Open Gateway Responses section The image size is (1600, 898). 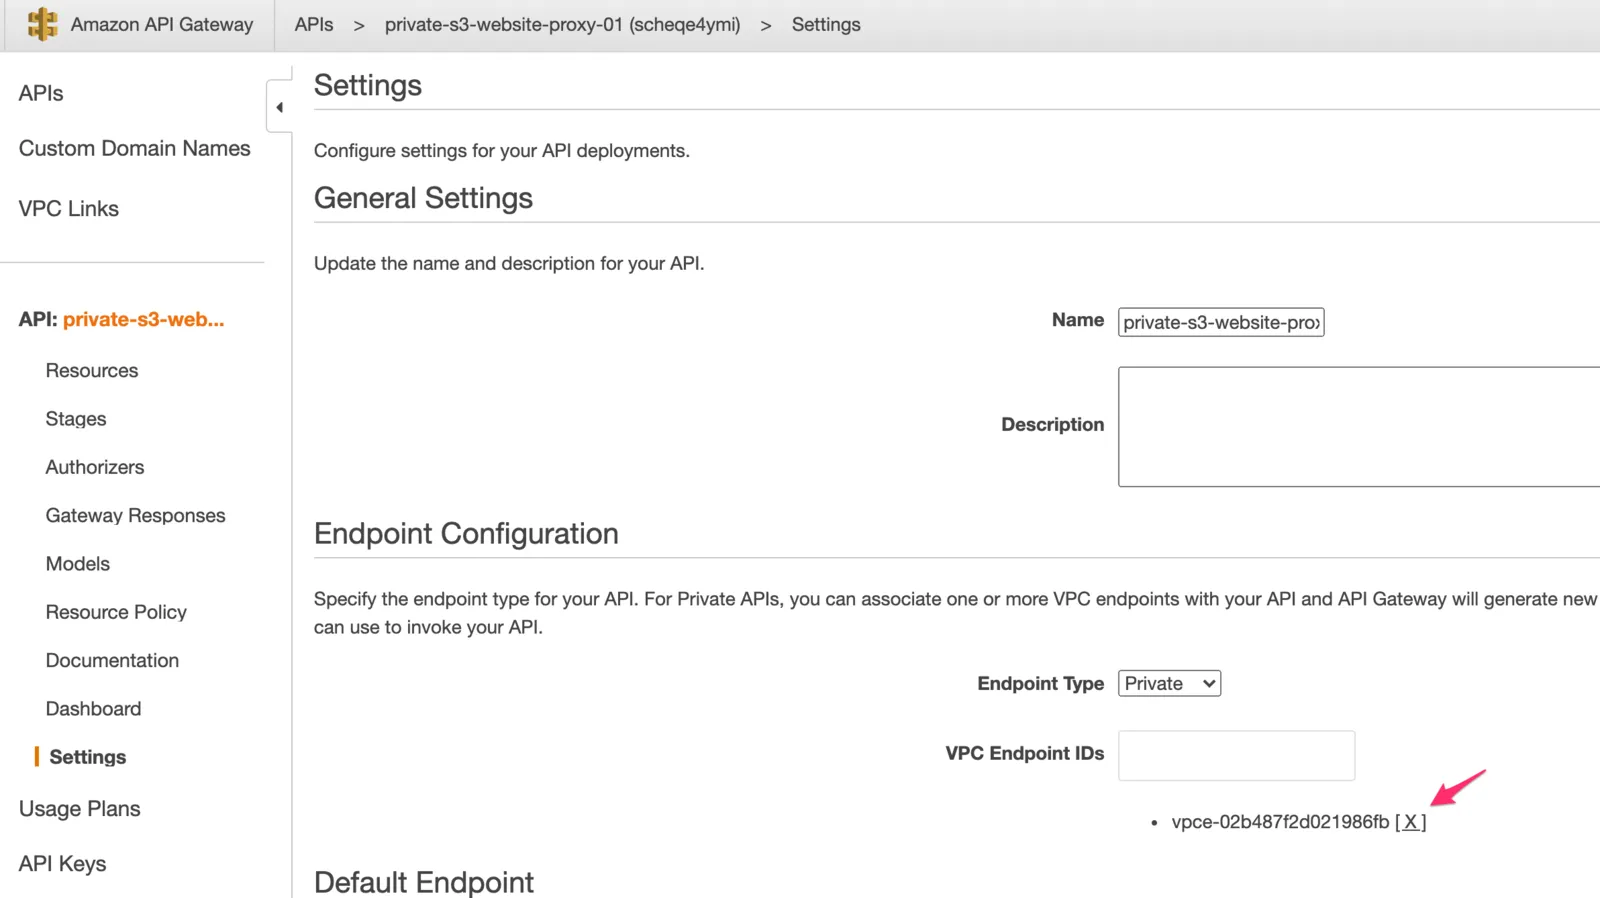pos(135,516)
